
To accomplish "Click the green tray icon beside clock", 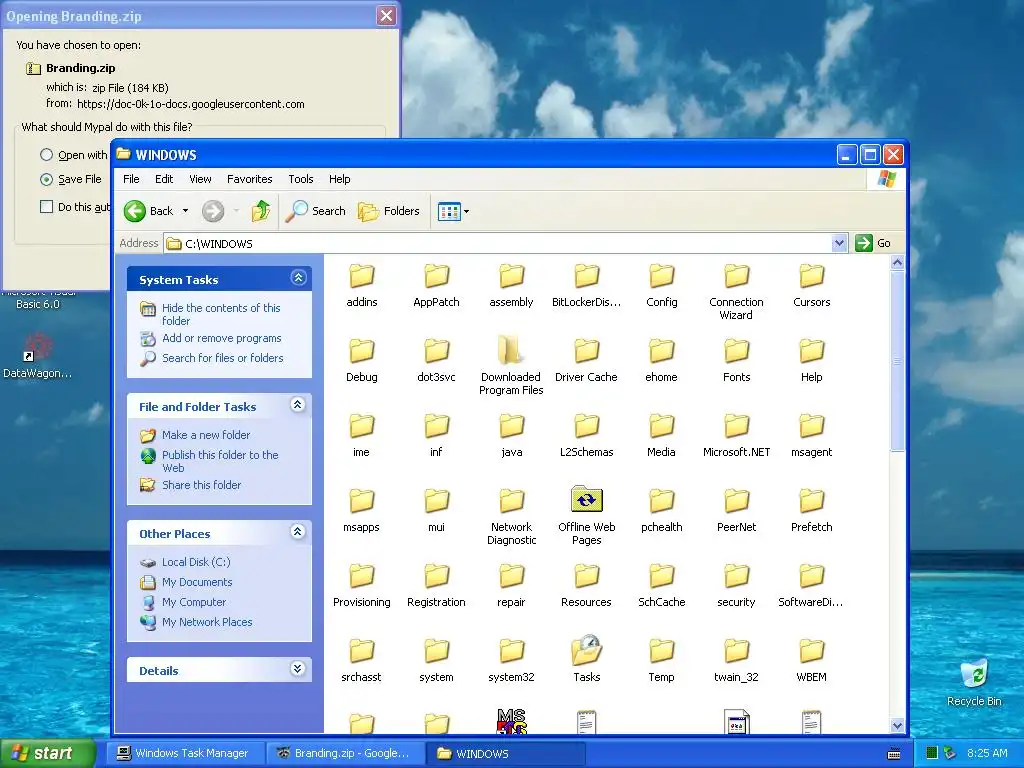I will pos(932,753).
